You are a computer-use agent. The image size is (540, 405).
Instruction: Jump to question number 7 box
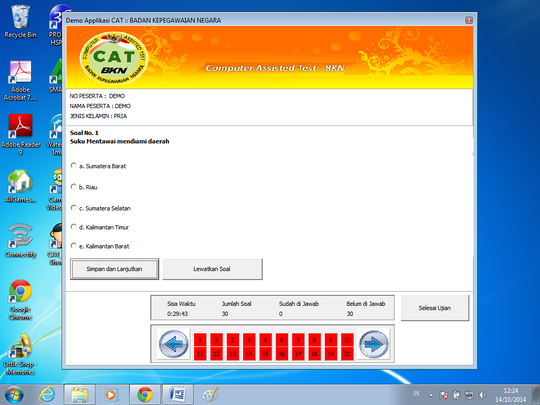pyautogui.click(x=298, y=340)
